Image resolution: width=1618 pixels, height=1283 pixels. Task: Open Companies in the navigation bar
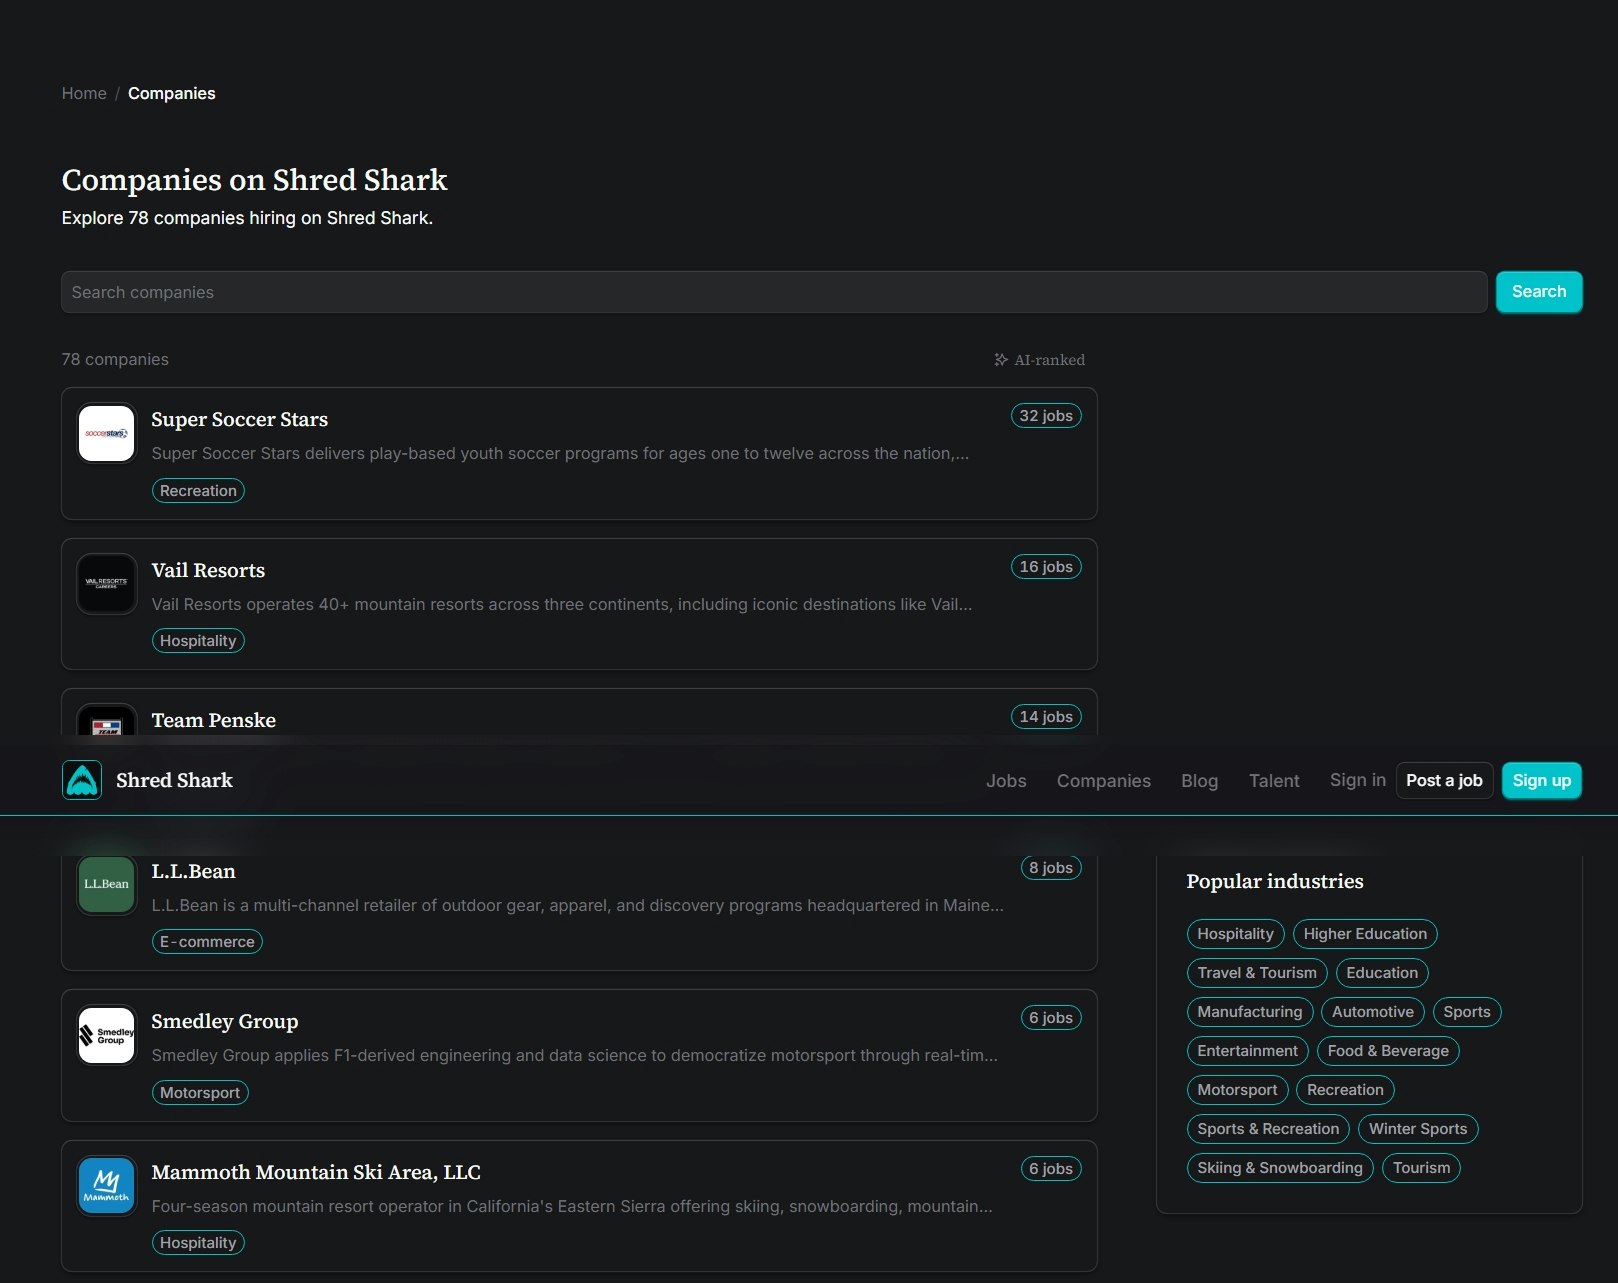click(1104, 781)
